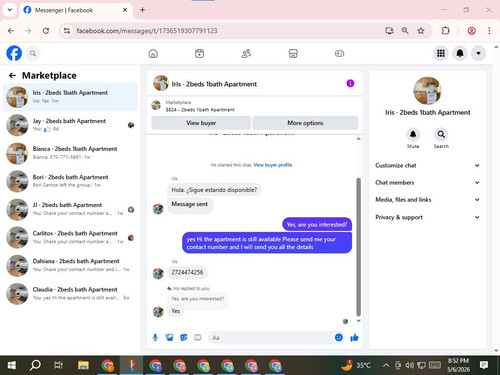Image resolution: width=500 pixels, height=375 pixels.
Task: Click the voice clip microphone icon
Action: point(155,338)
